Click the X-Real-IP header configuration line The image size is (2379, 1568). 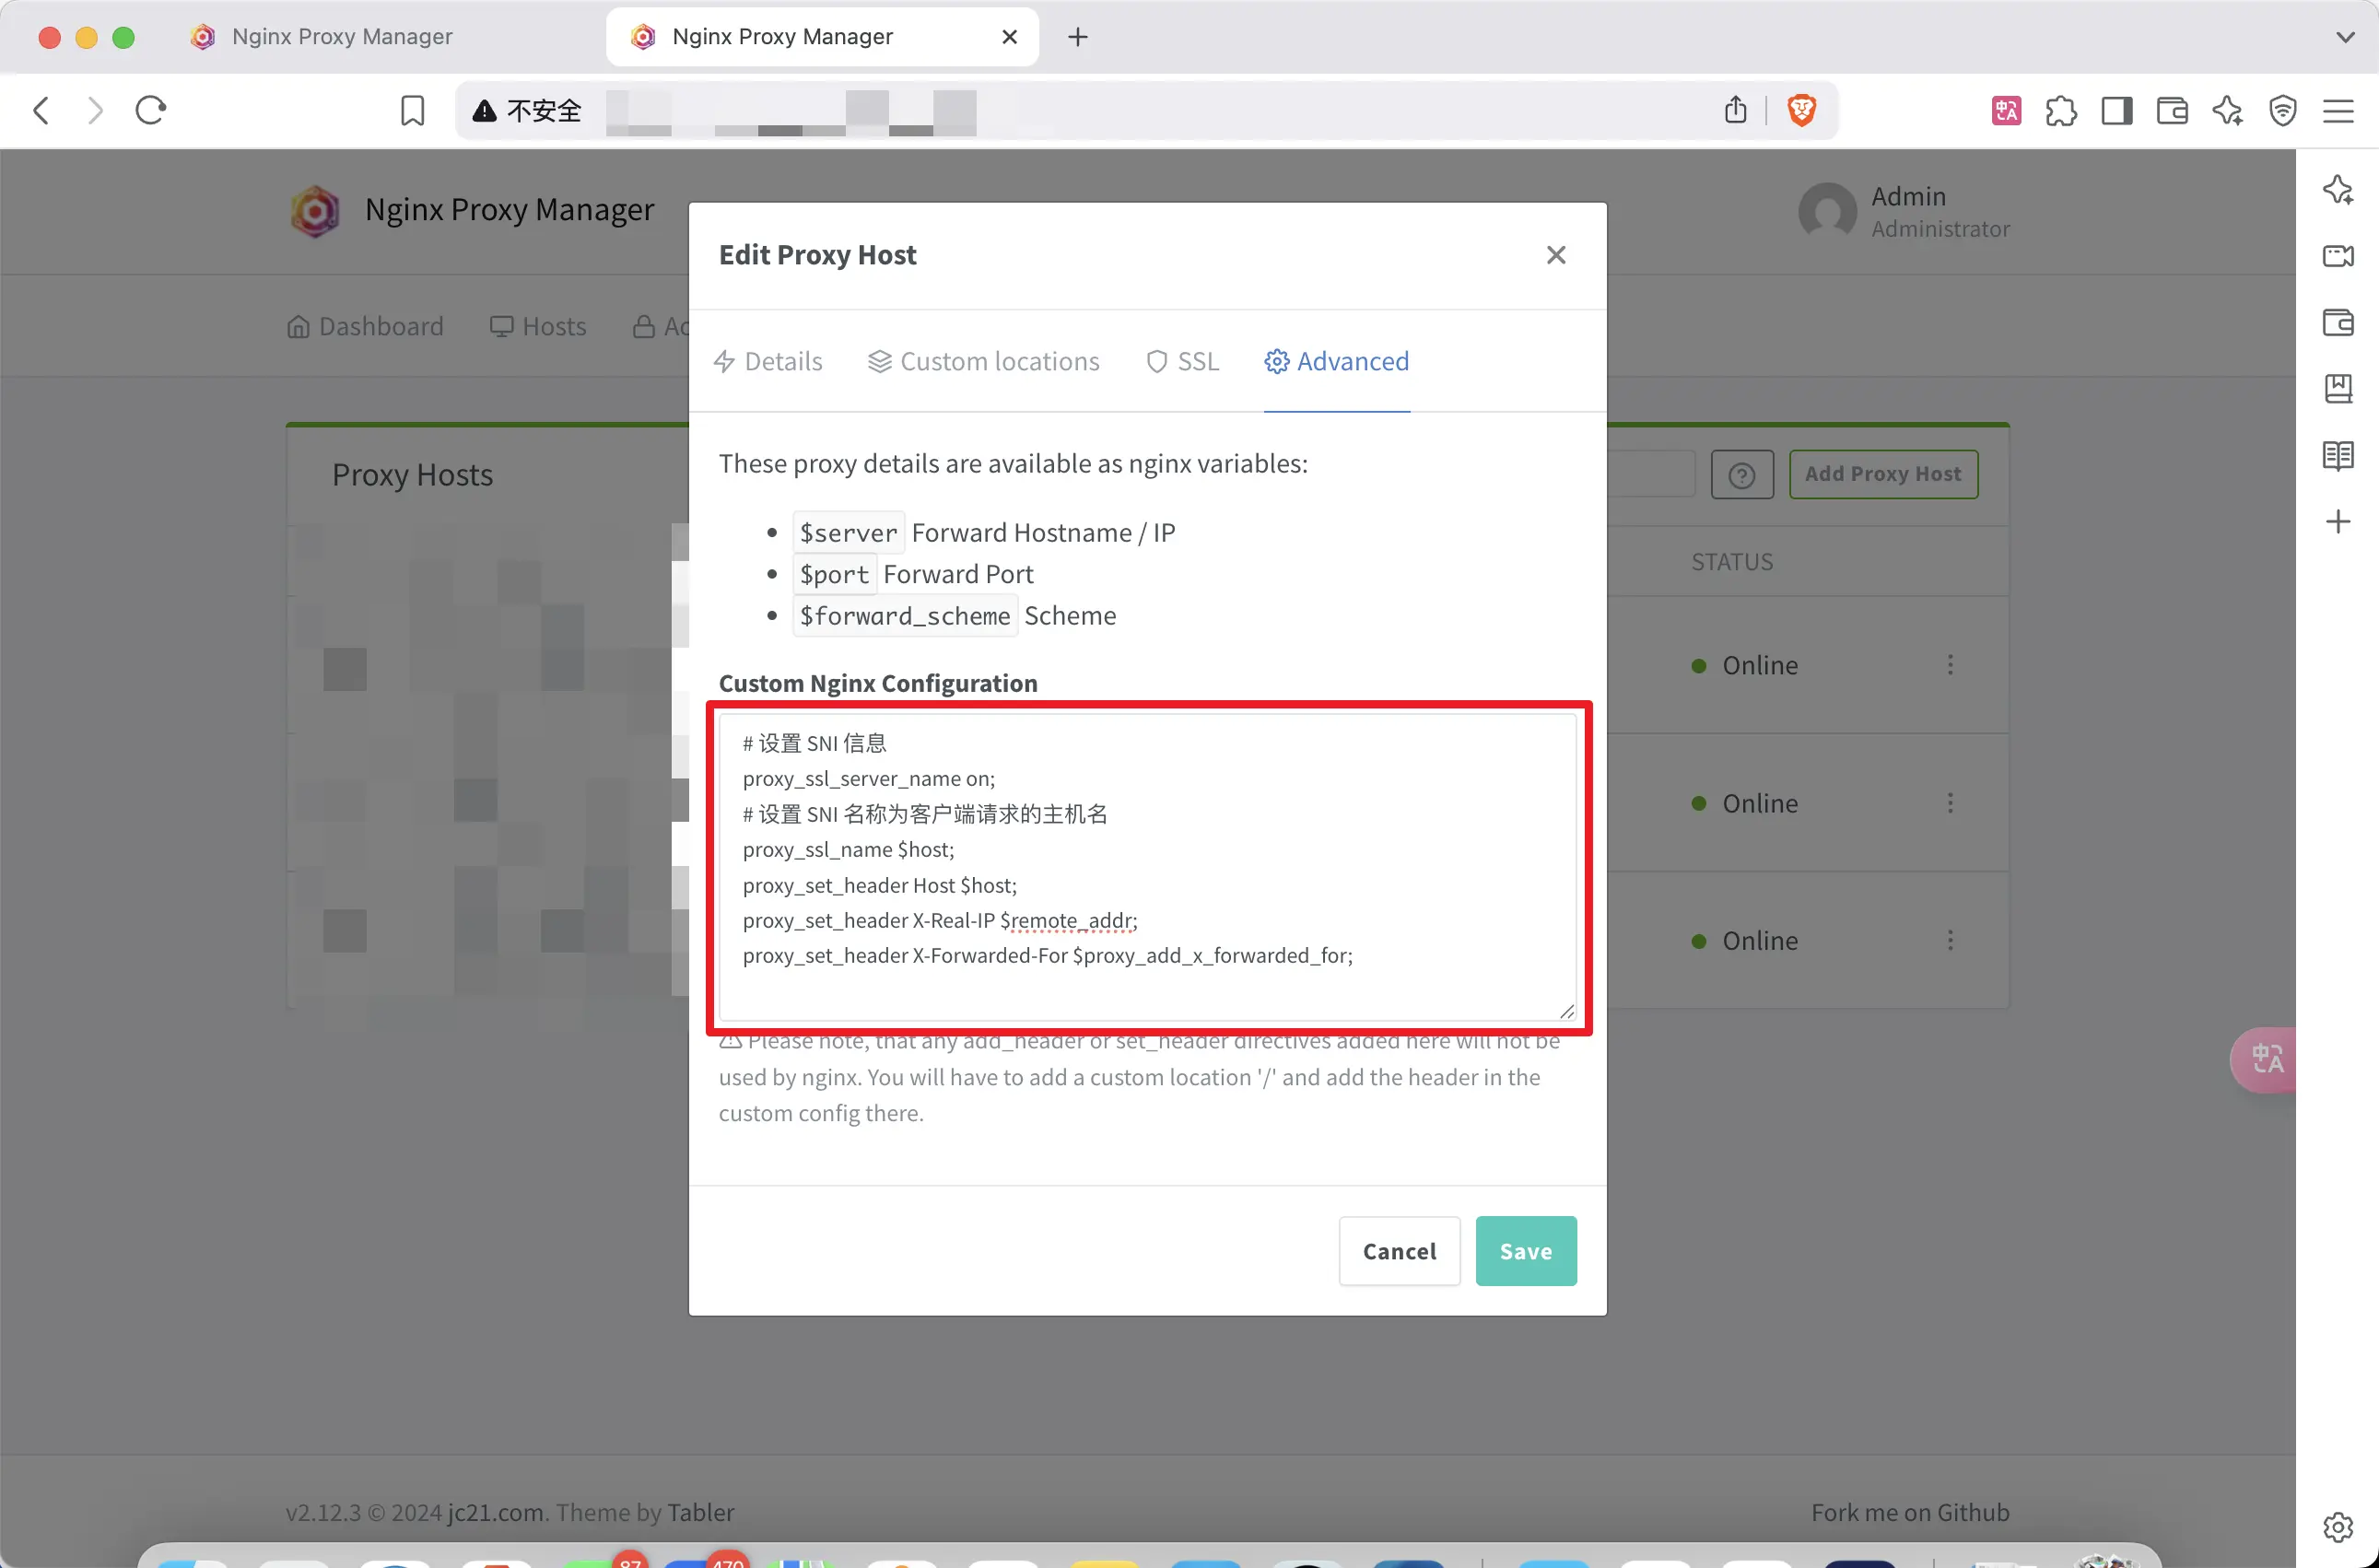point(939,920)
